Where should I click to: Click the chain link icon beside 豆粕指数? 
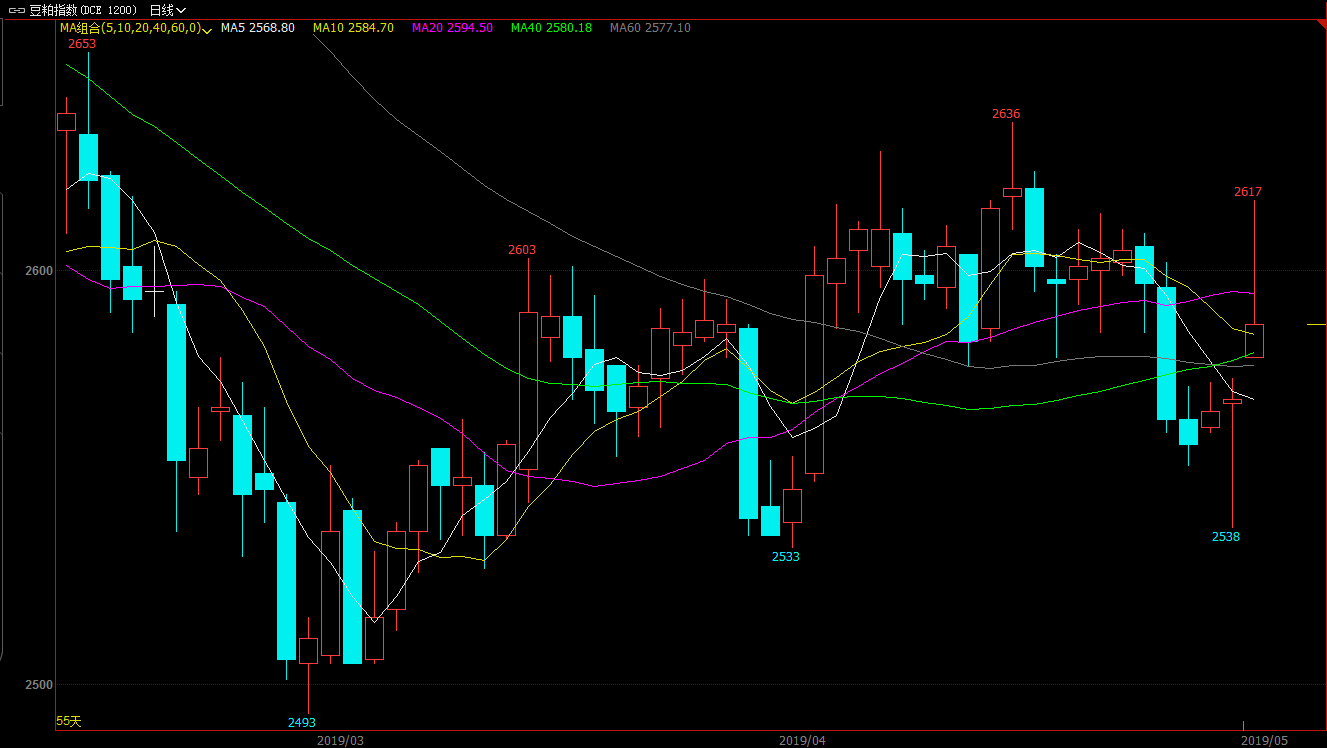click(x=17, y=10)
